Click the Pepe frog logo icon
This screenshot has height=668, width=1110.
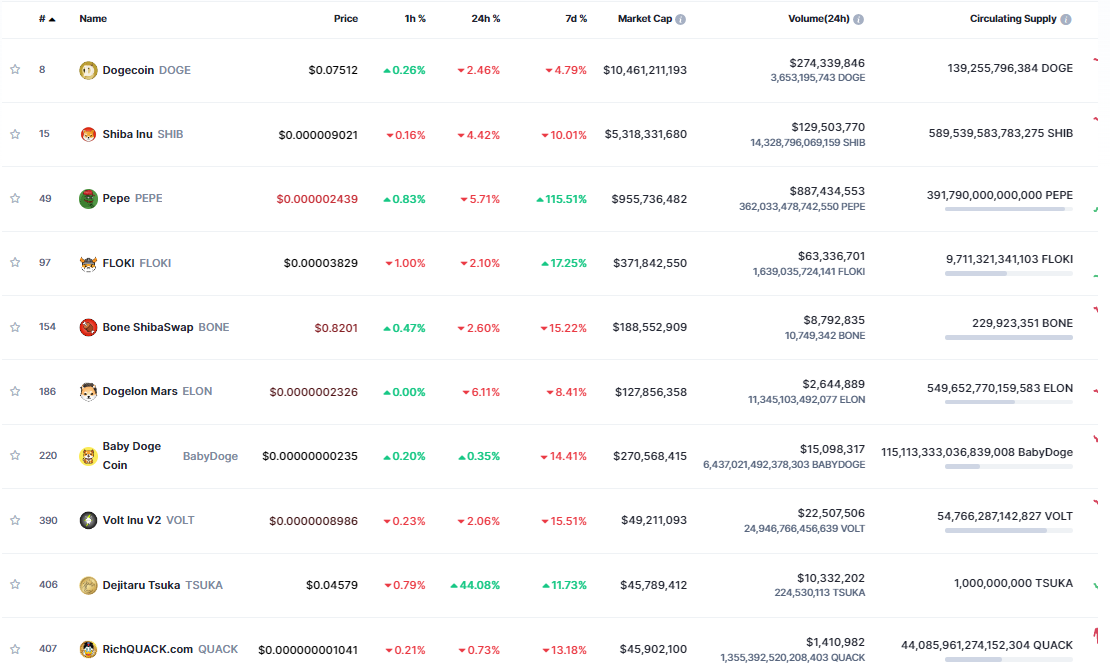pos(88,198)
